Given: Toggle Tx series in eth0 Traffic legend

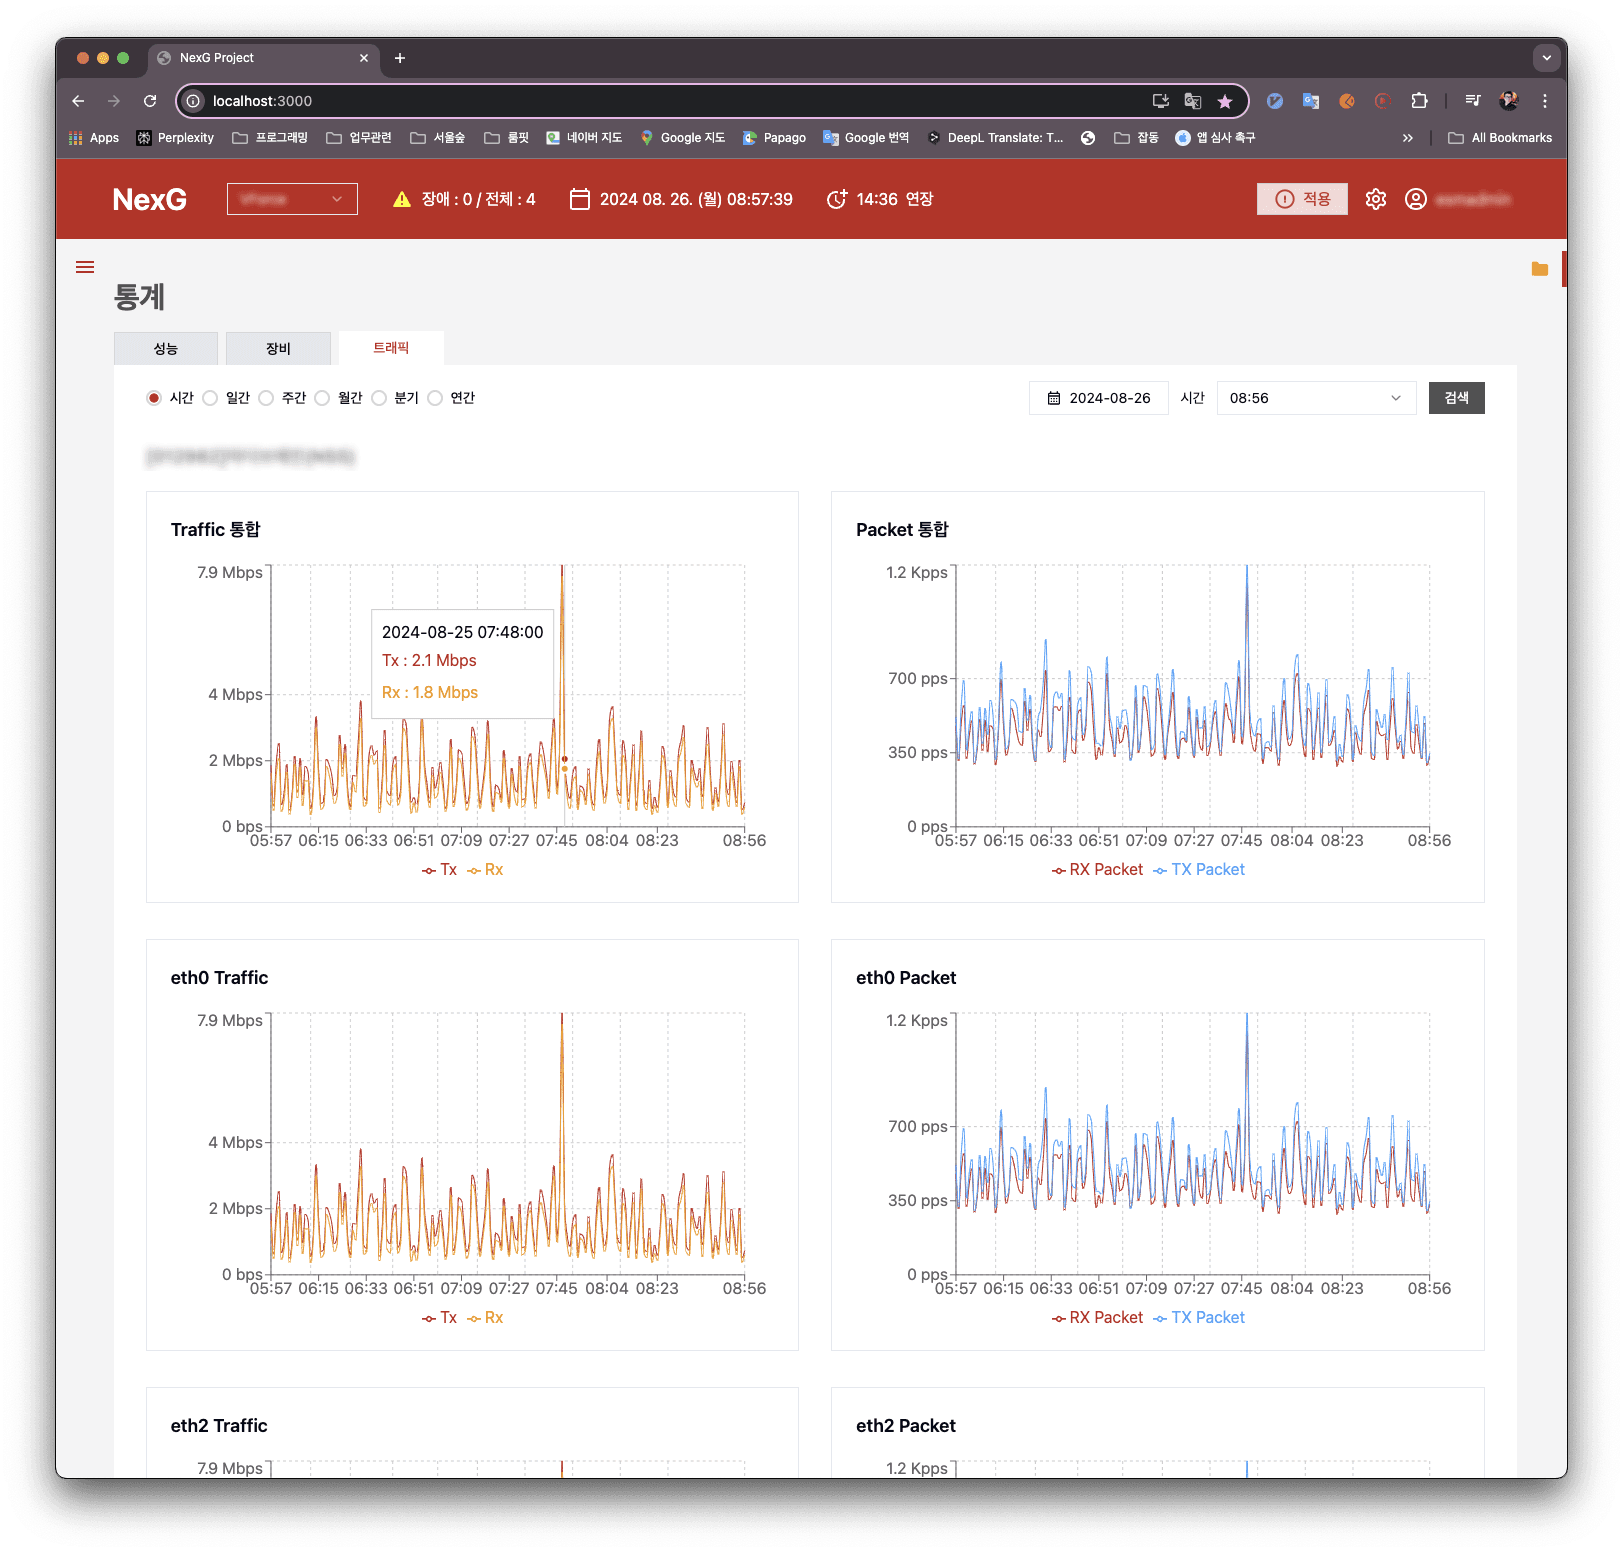Looking at the screenshot, I should click(439, 1318).
